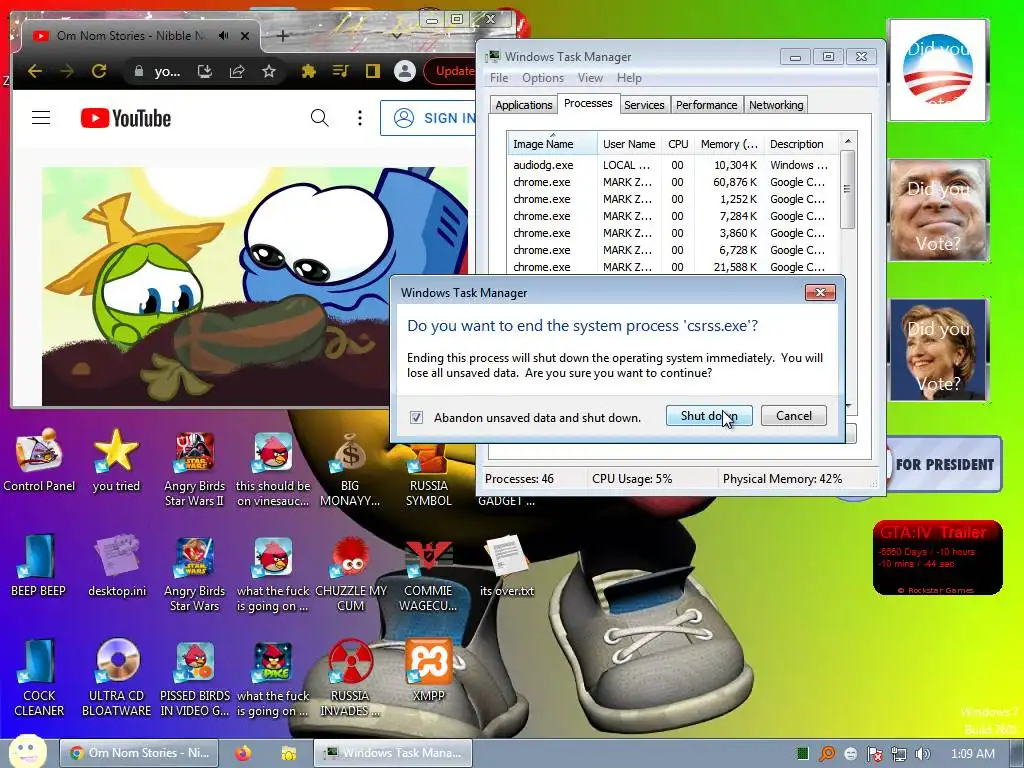1024x768 pixels.
Task: Bookmark the page with the star icon
Action: coord(268,71)
